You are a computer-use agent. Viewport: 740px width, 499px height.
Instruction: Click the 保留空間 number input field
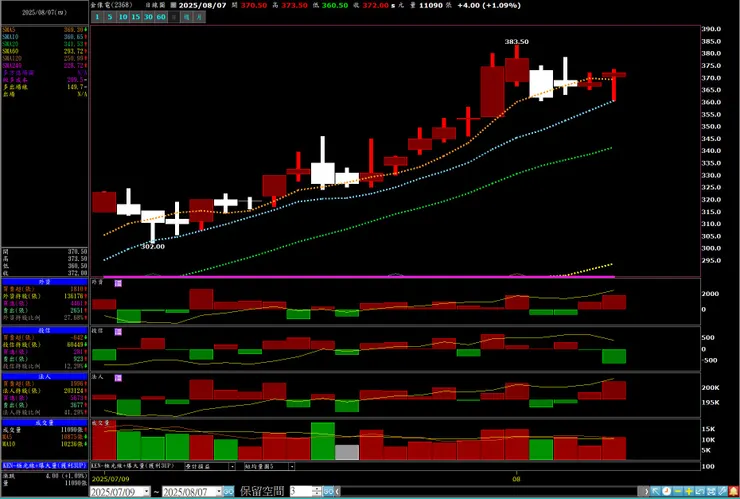(301, 491)
